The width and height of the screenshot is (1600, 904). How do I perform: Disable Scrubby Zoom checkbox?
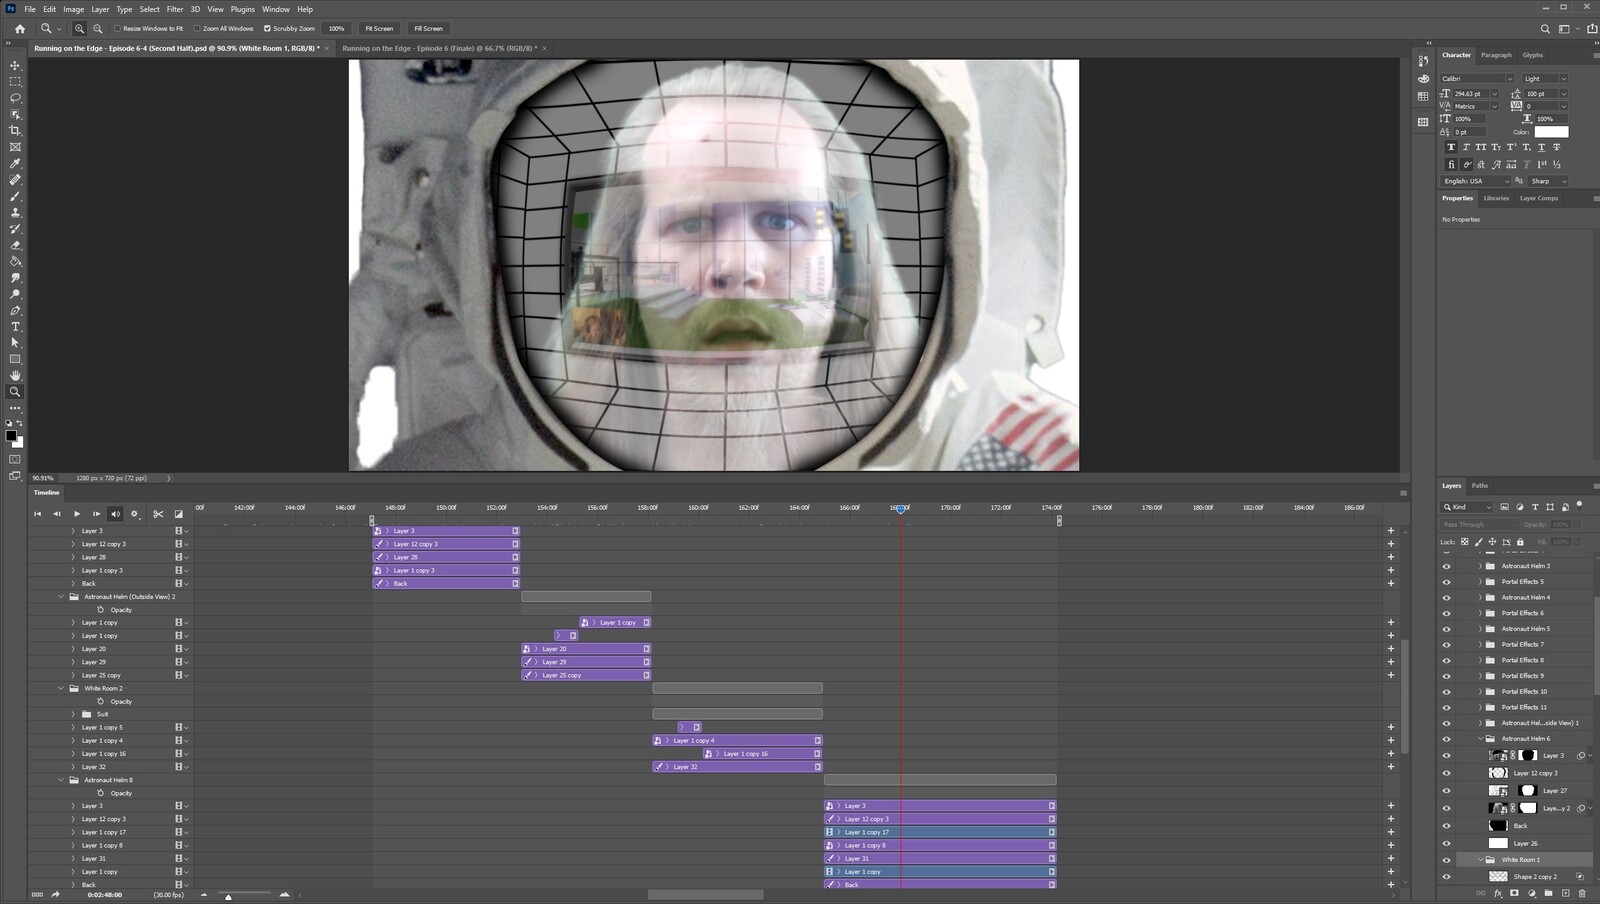pyautogui.click(x=267, y=29)
